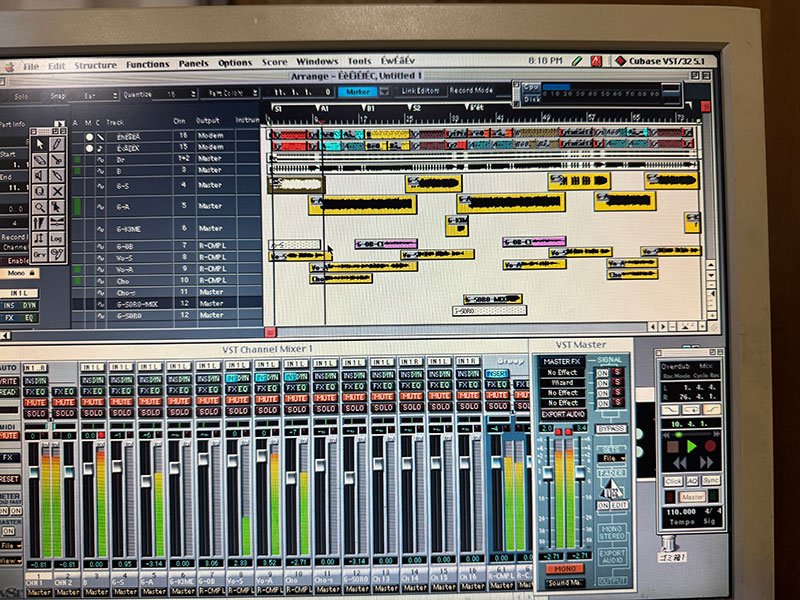The image size is (800, 600).
Task: Select the Pencil tool in the toolbox
Action: (57, 145)
